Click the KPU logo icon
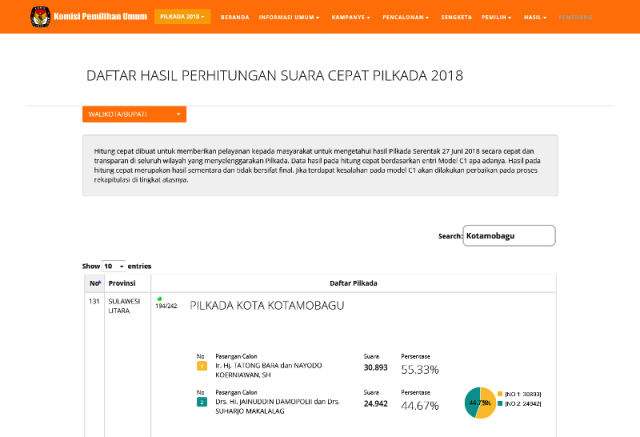 (x=40, y=17)
